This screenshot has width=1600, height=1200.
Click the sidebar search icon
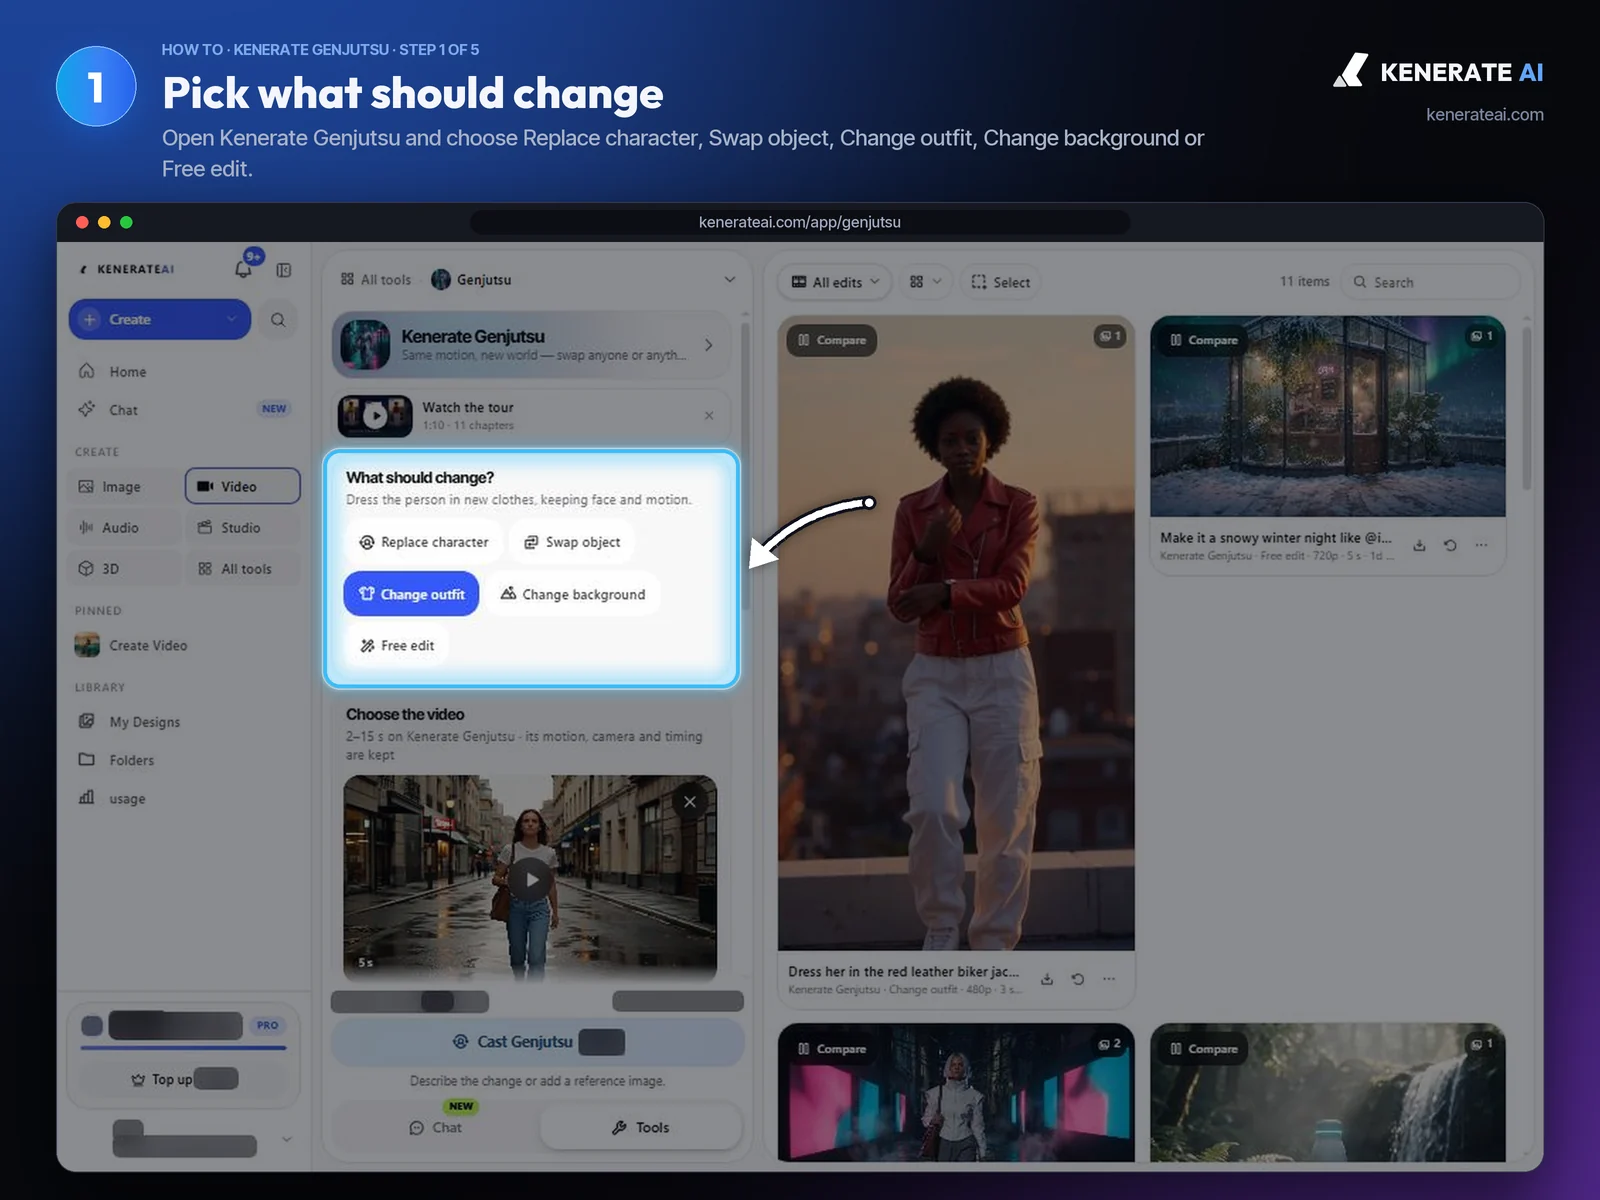point(278,320)
